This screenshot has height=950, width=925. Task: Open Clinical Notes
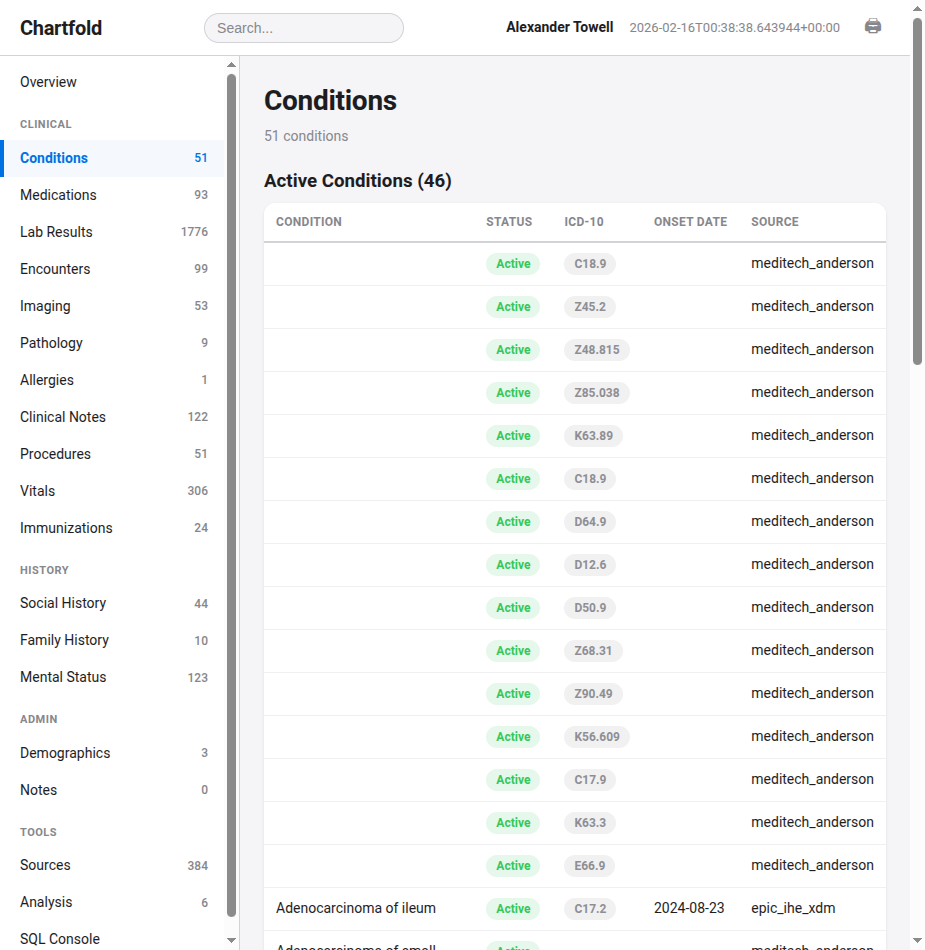pyautogui.click(x=60, y=417)
